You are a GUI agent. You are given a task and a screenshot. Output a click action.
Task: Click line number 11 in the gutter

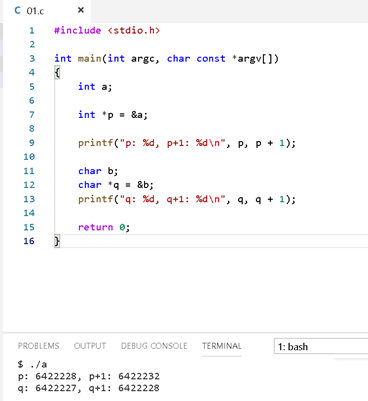(29, 171)
